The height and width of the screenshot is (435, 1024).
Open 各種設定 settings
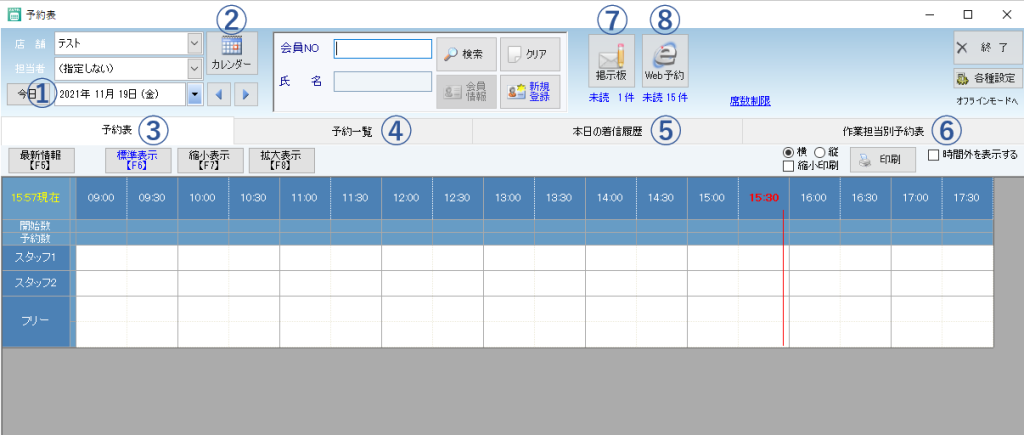[984, 78]
